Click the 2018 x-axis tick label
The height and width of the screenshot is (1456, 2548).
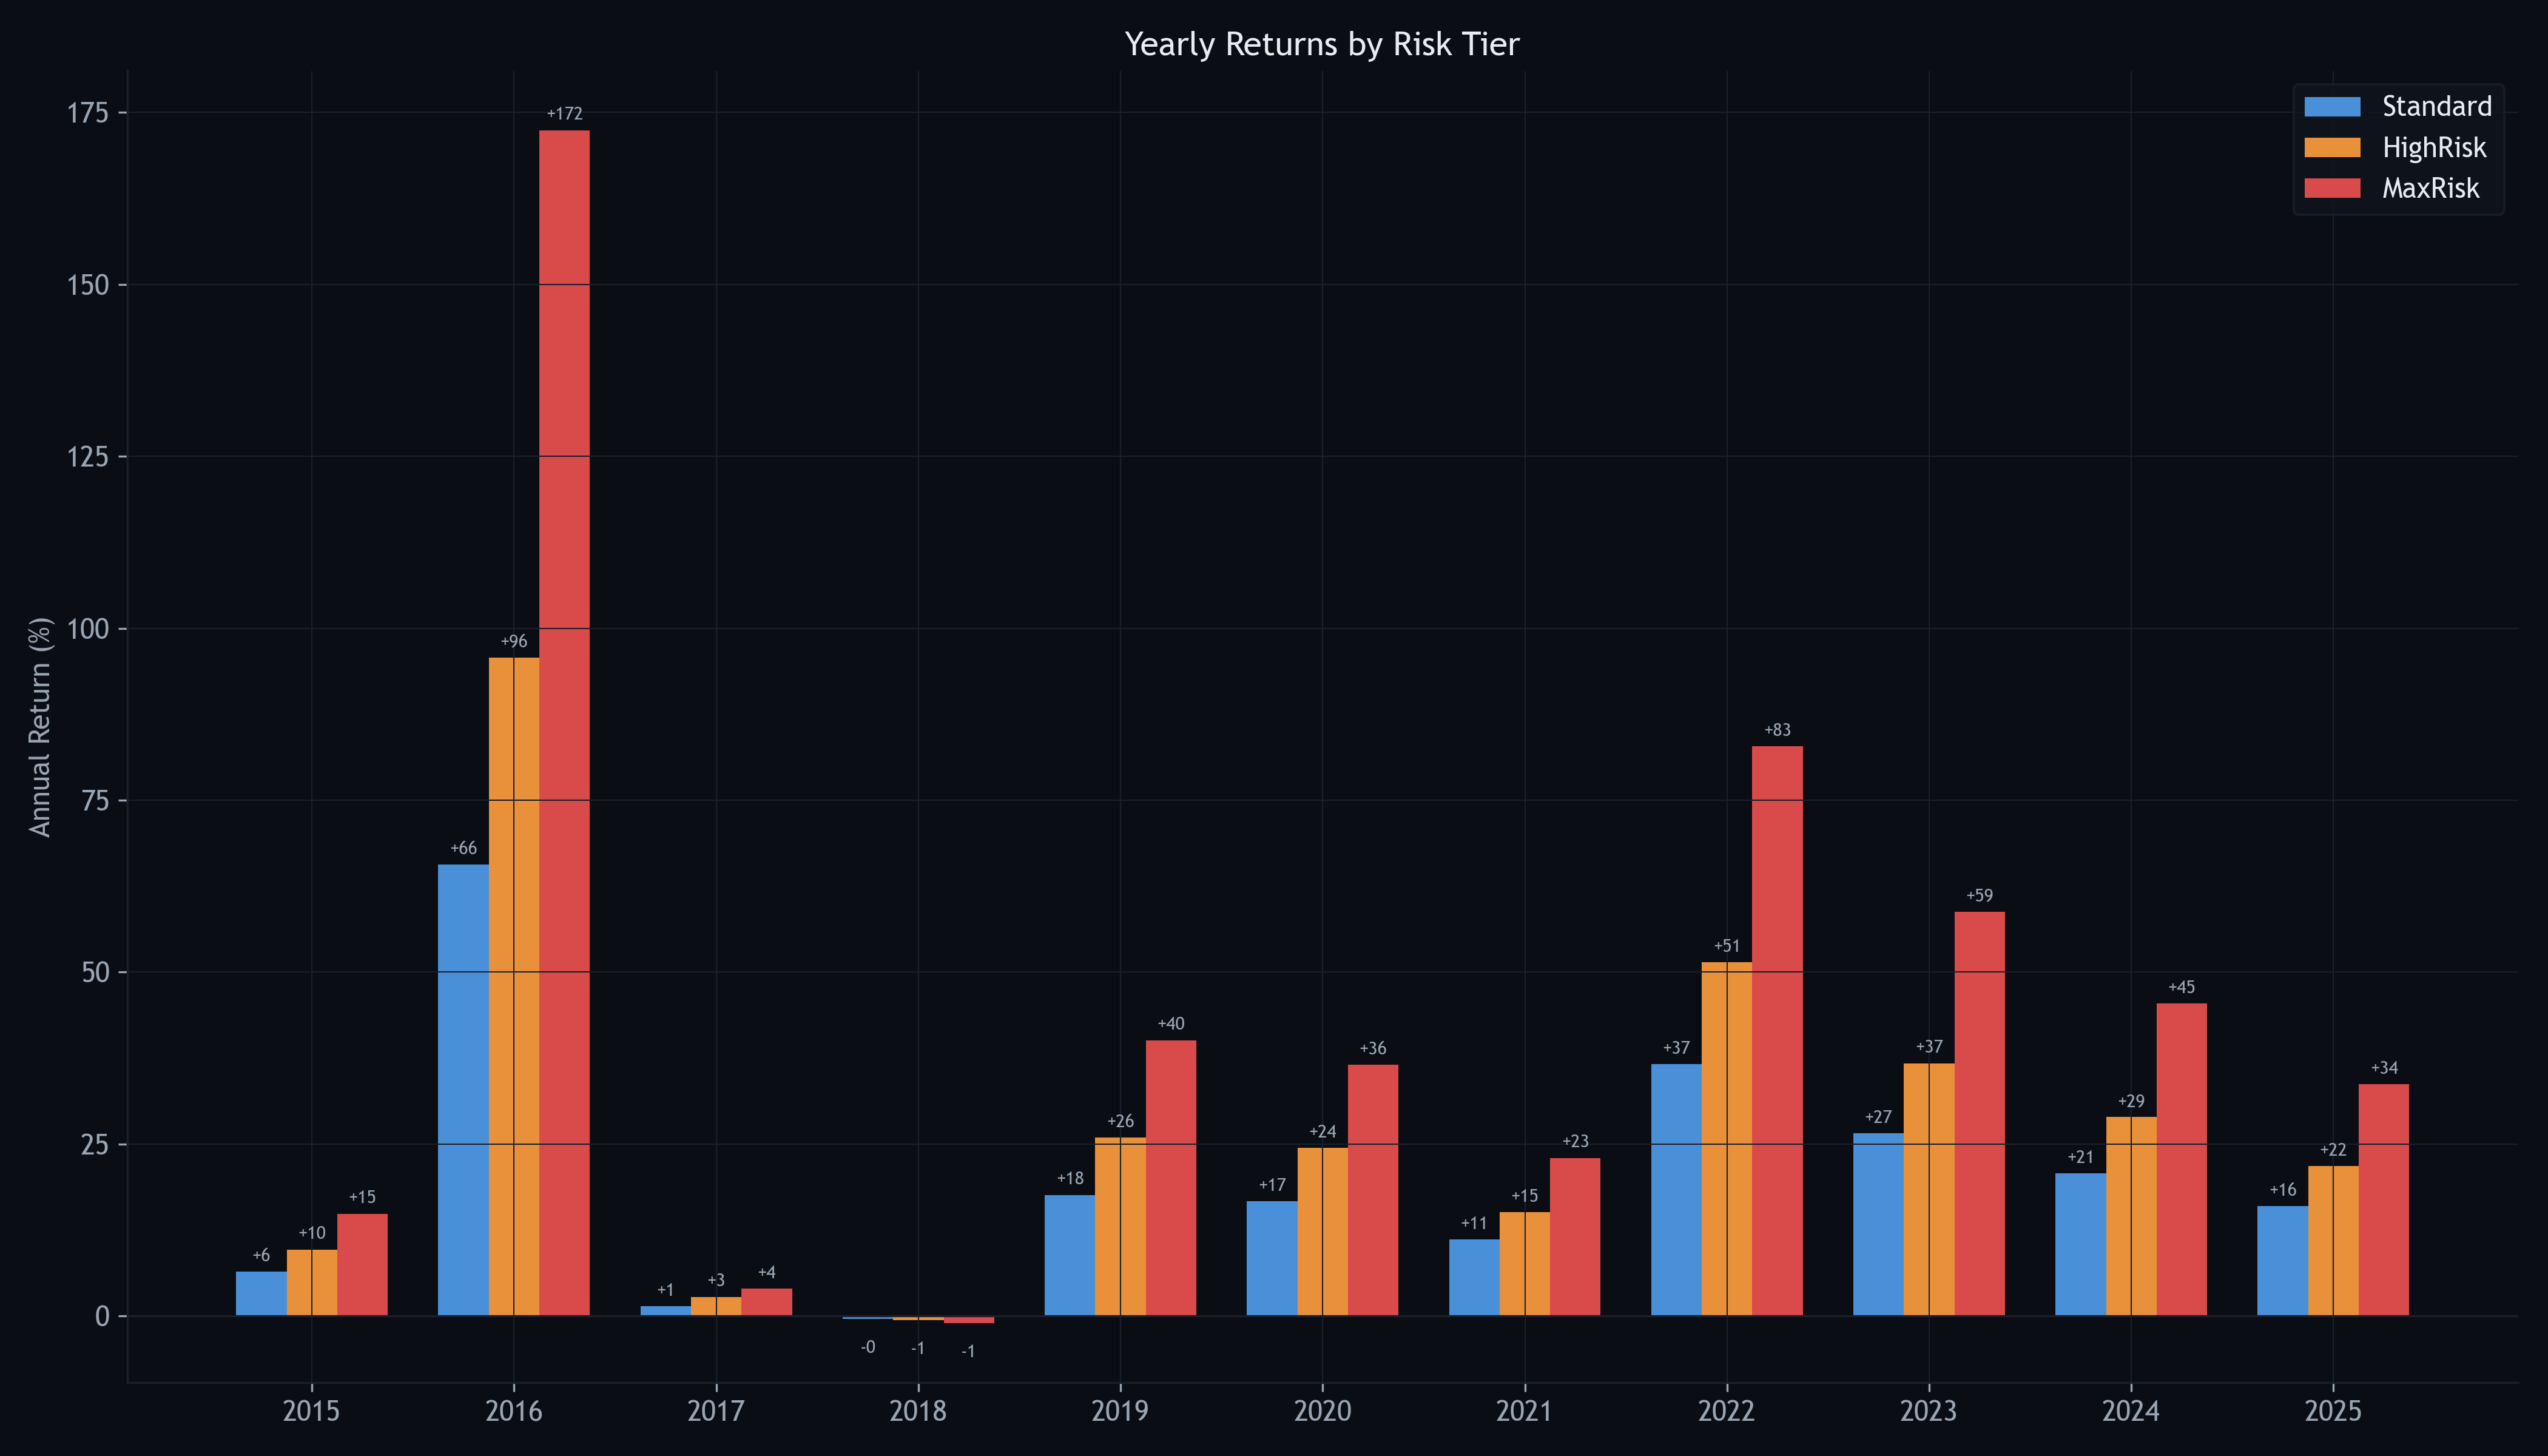917,1411
